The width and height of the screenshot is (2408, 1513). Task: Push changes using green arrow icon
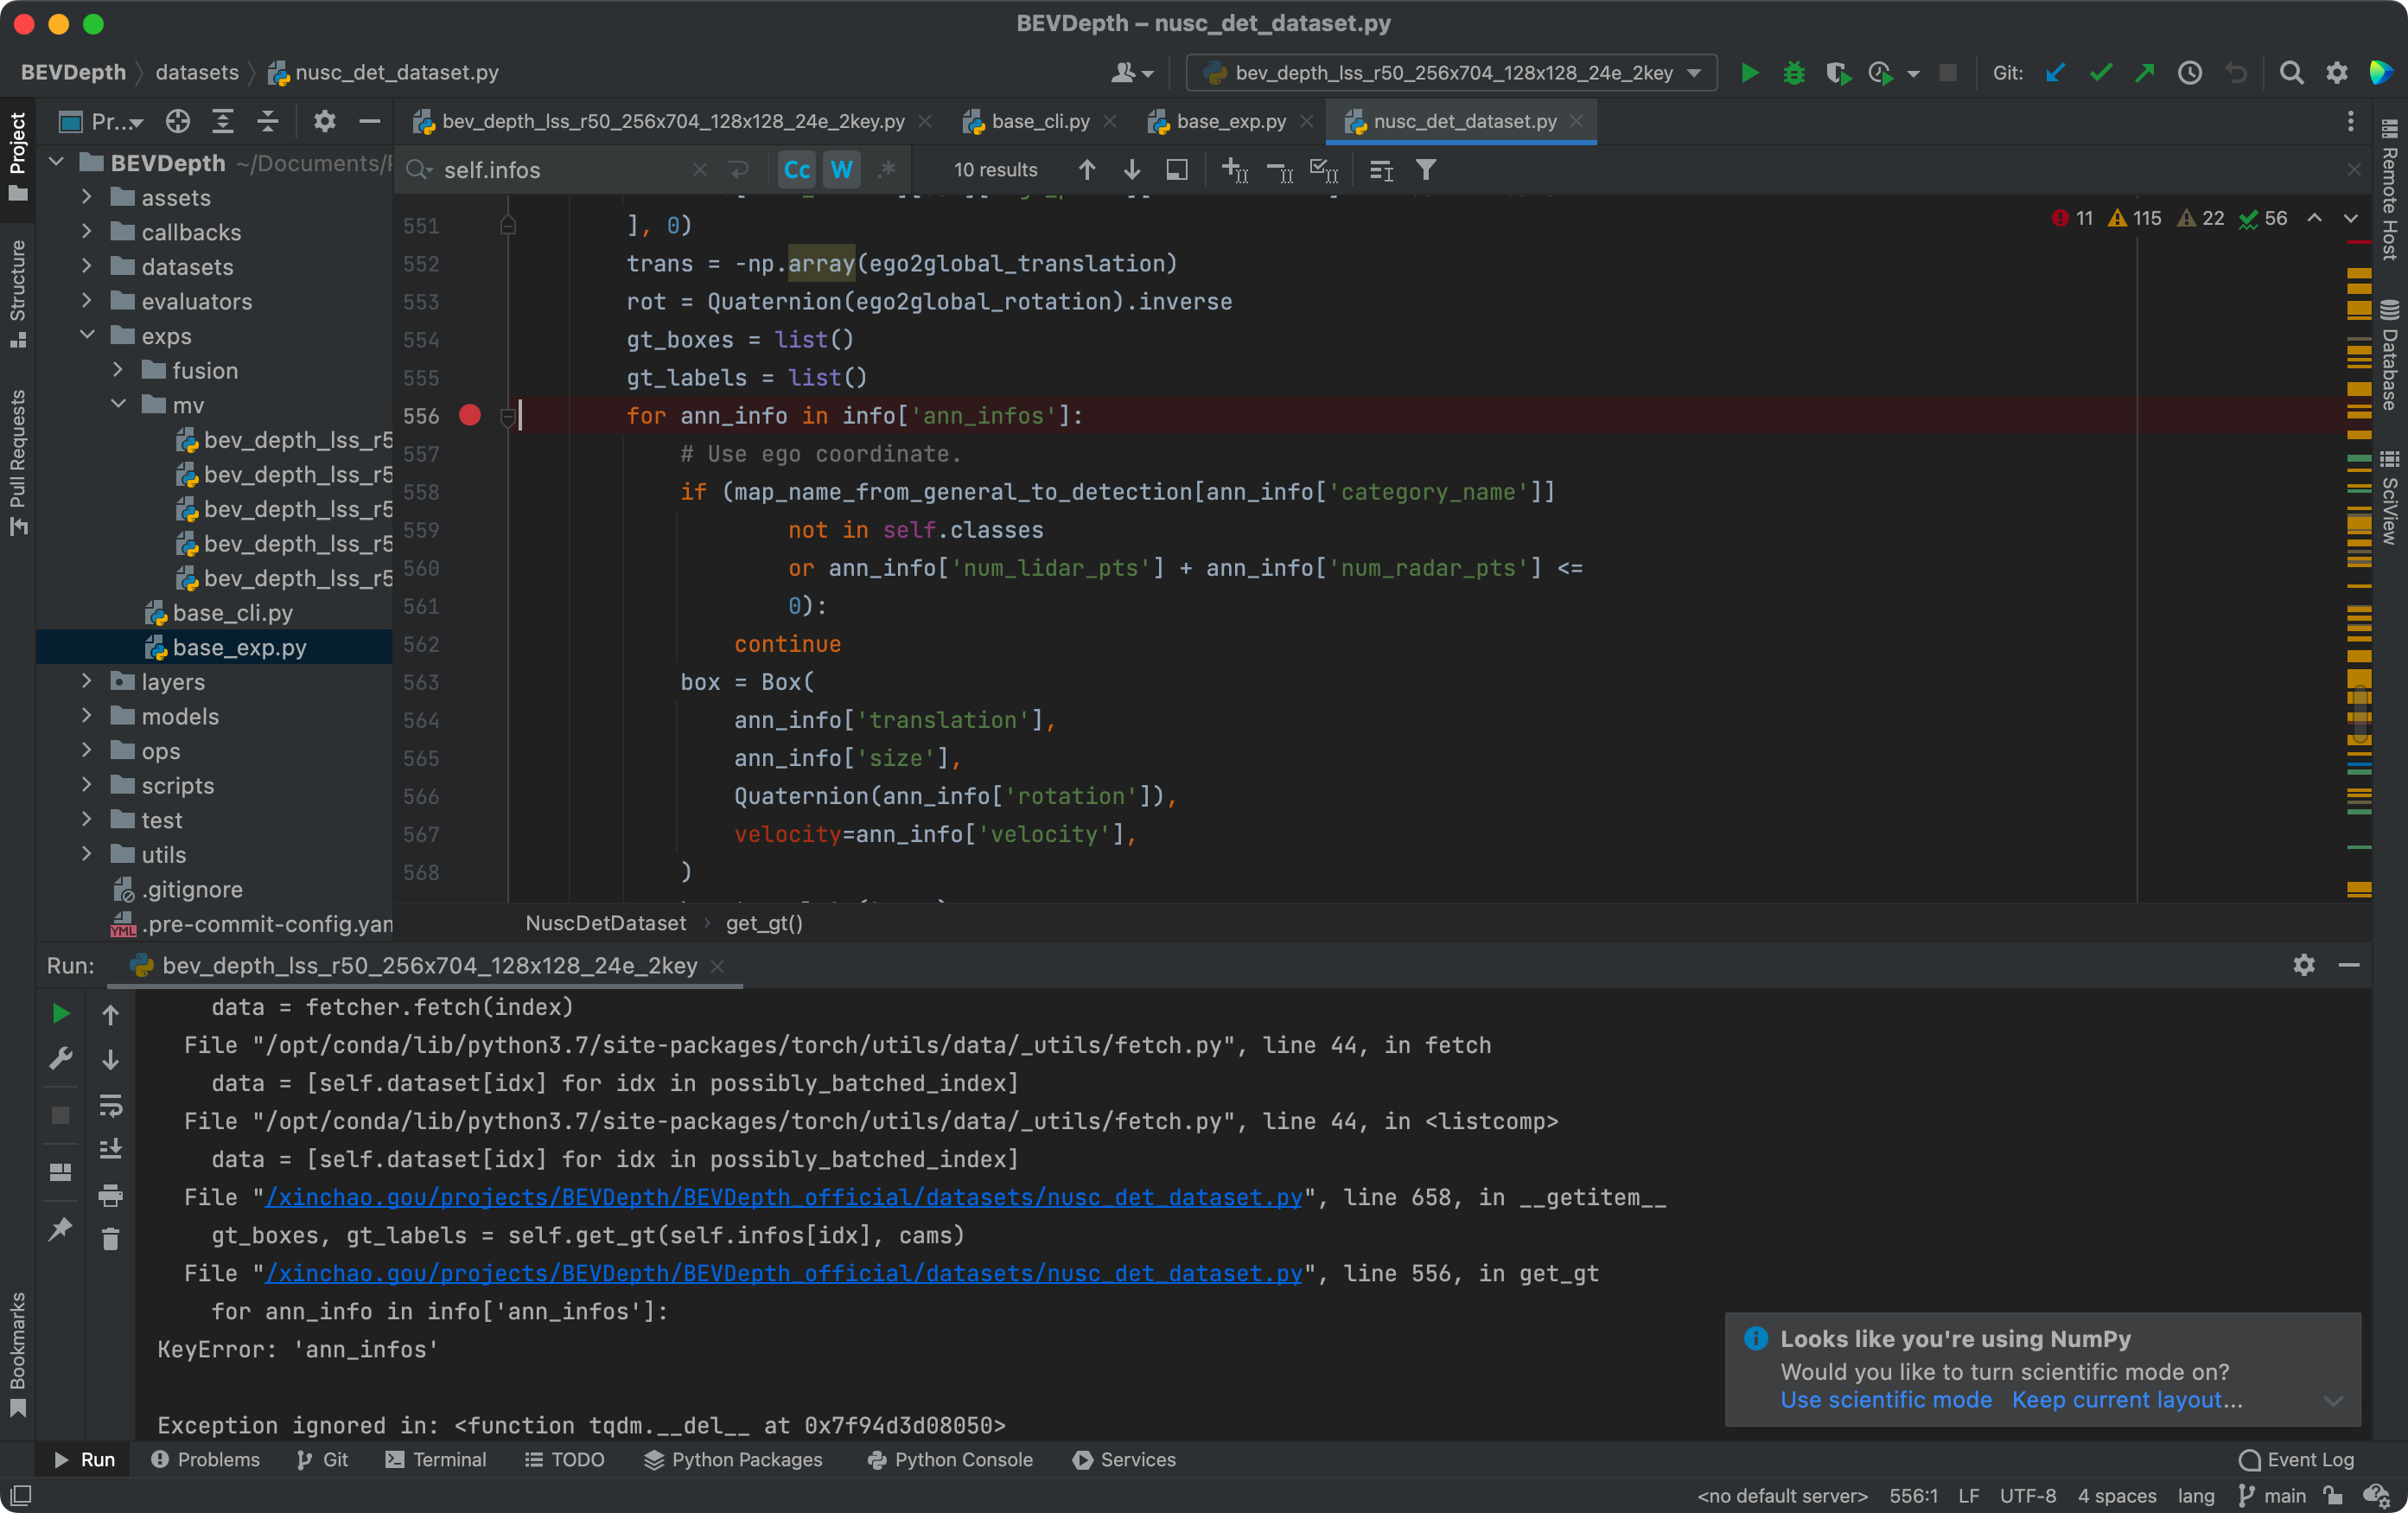[2144, 72]
